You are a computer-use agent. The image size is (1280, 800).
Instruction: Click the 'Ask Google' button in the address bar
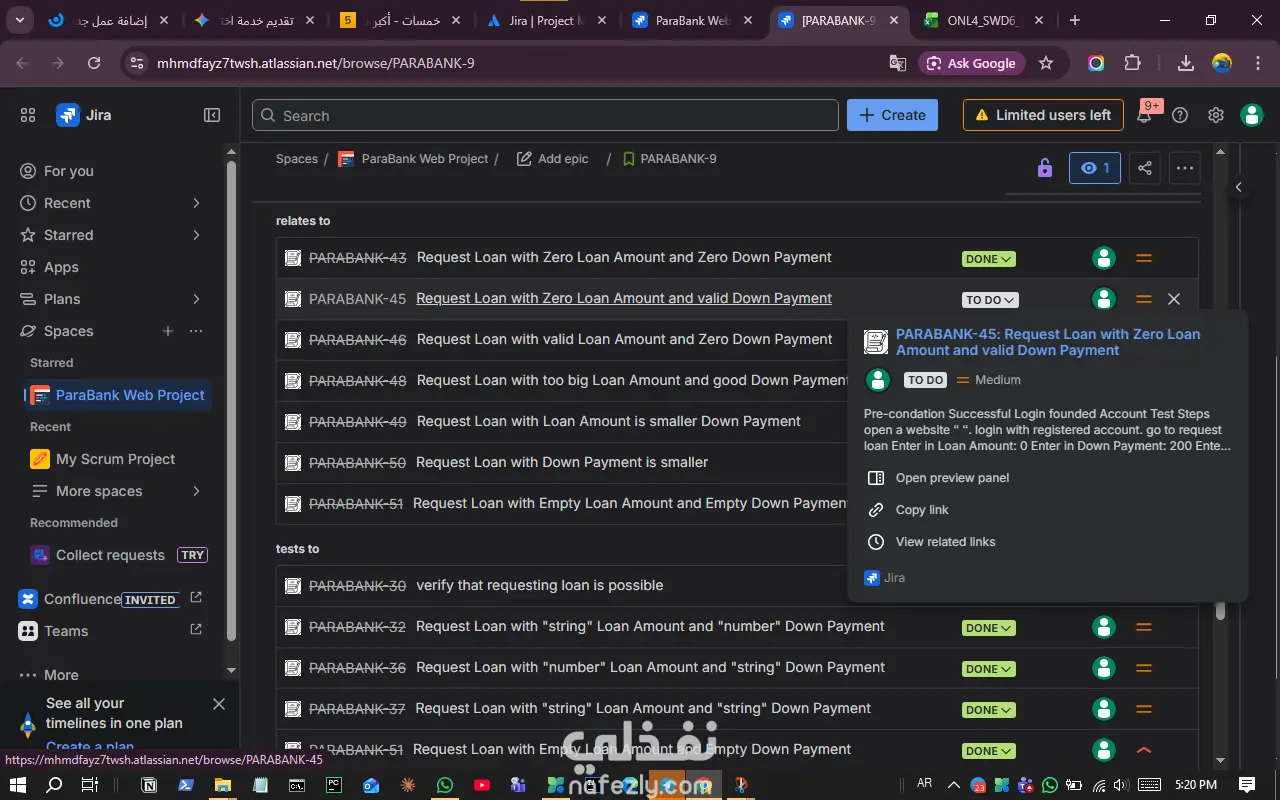pos(971,63)
